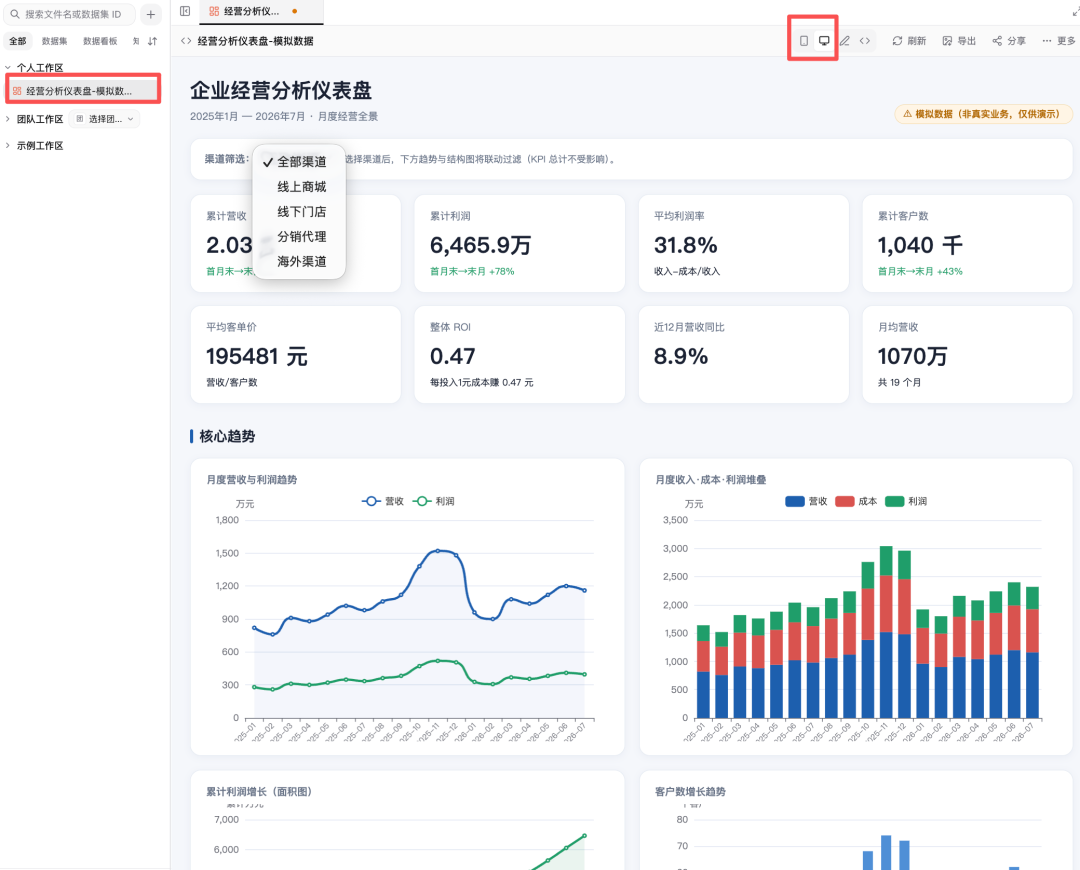The image size is (1080, 870).
Task: Click the fullscreen expand arrows icon
Action: click(x=1075, y=12)
